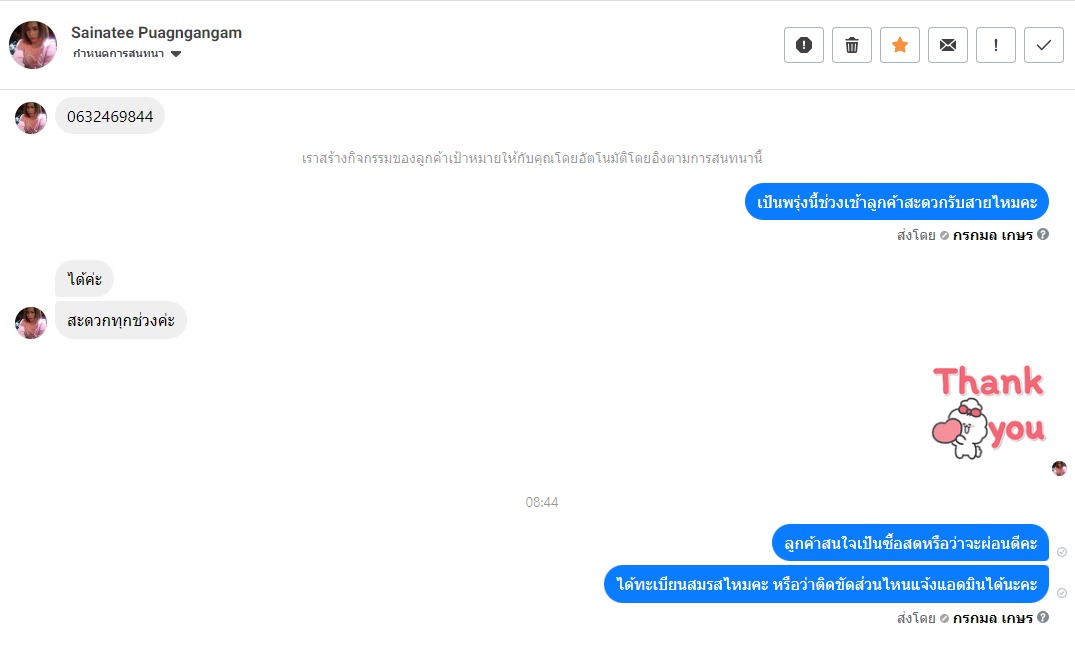Viewport: 1075px width, 645px height.
Task: Click the blue message starting with เป็นพรุ่งนี้
Action: [x=897, y=202]
